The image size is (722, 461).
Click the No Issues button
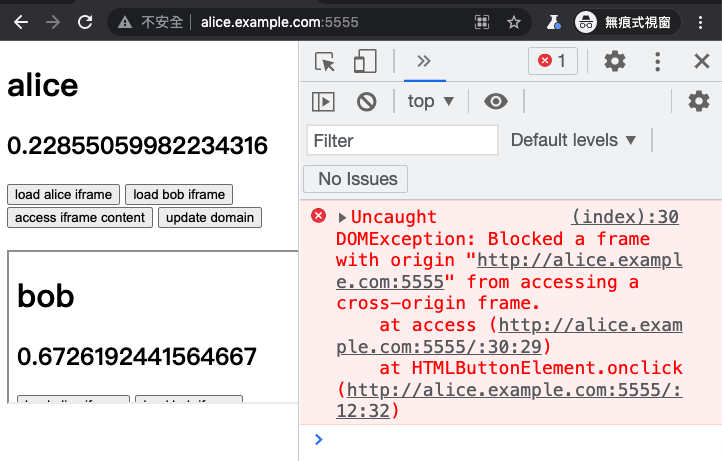click(x=355, y=179)
